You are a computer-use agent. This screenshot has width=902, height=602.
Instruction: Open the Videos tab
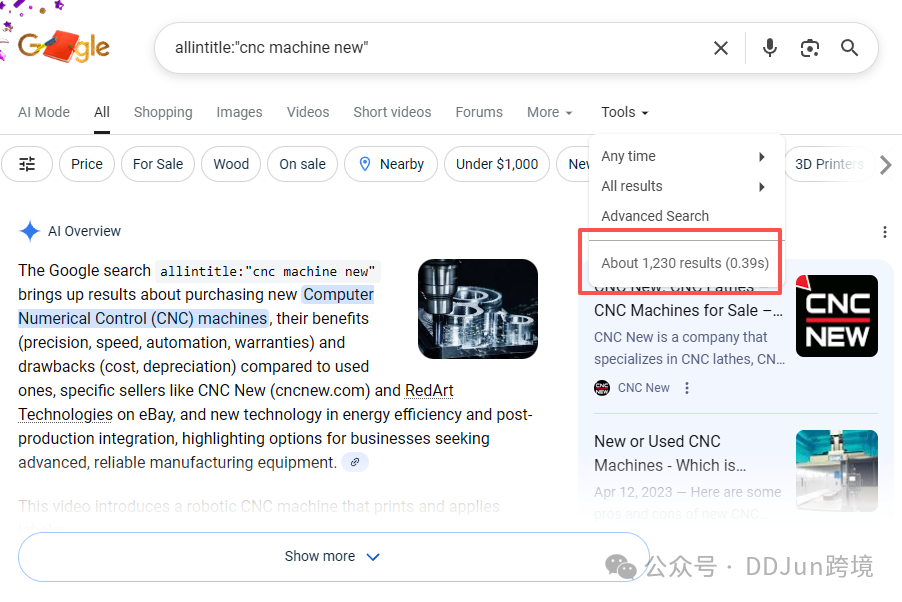tap(308, 112)
